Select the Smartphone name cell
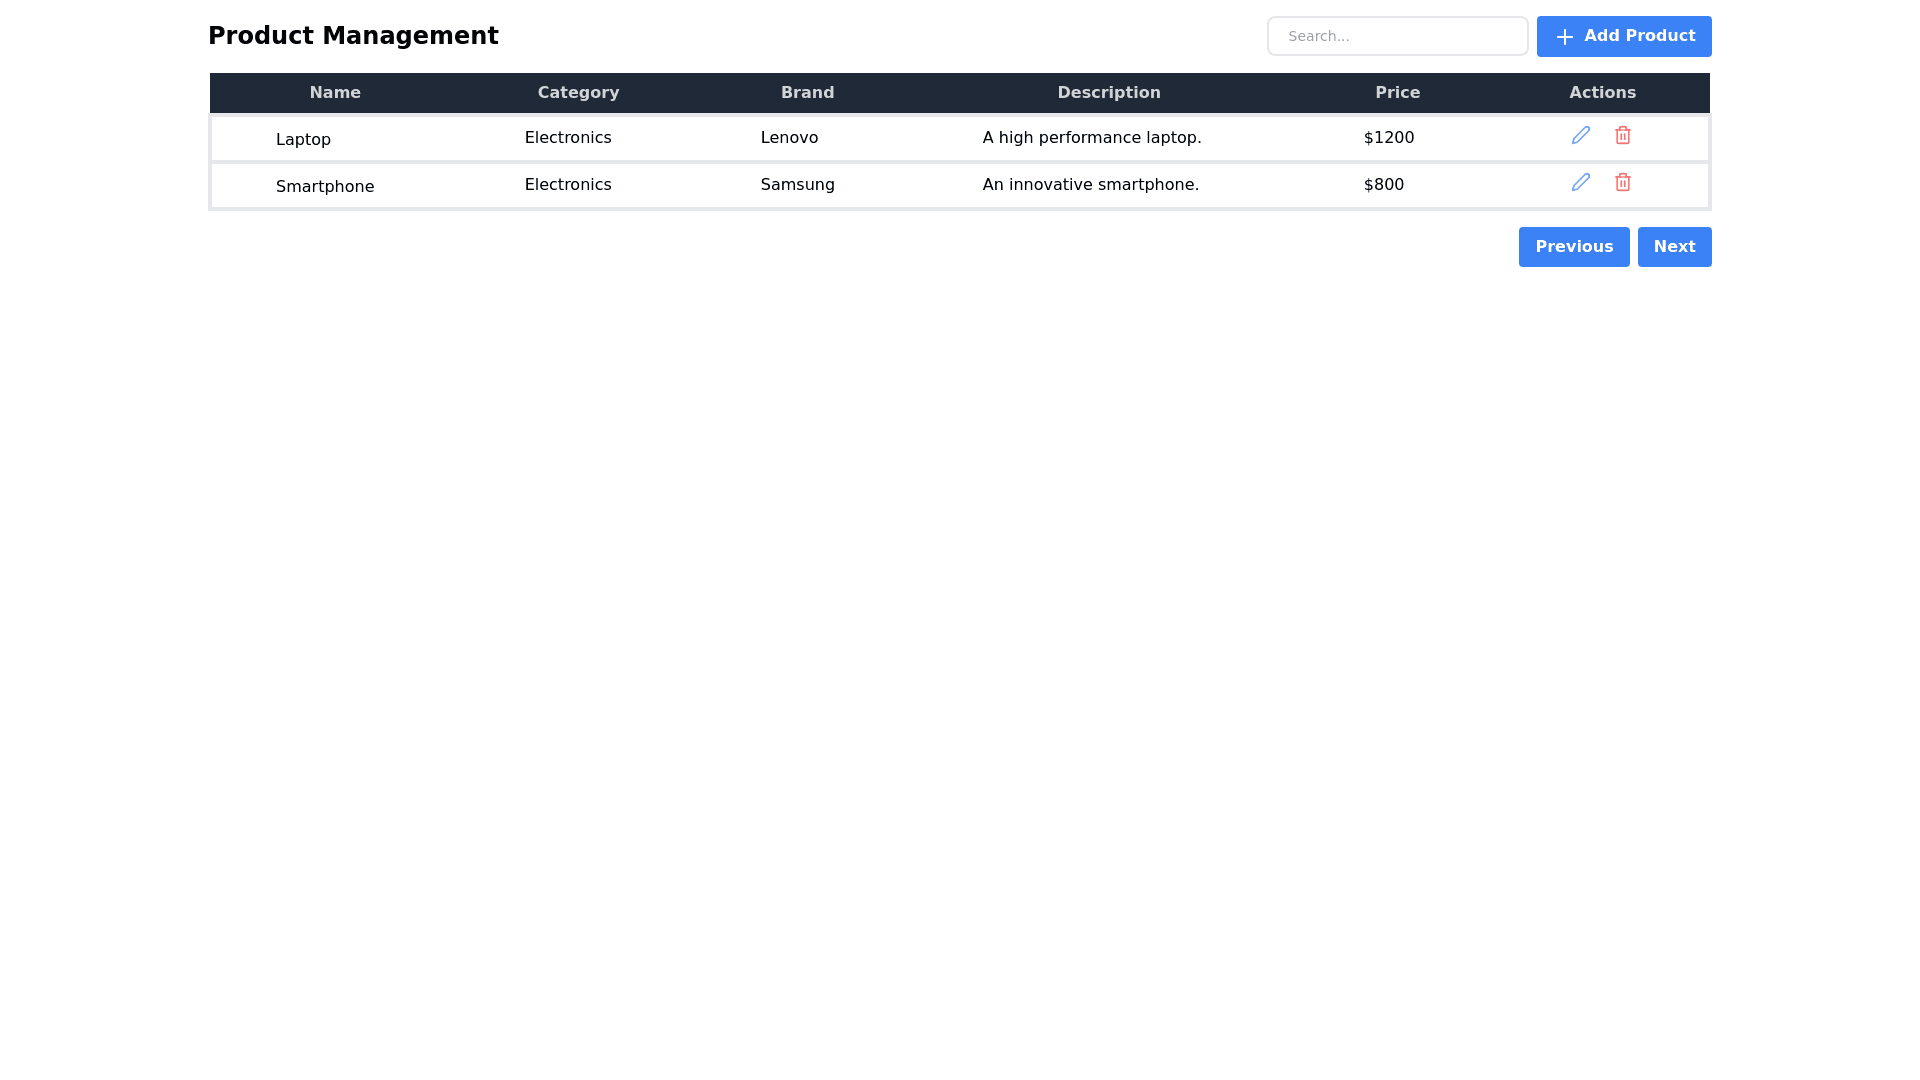Viewport: 1920px width, 1080px height. pos(324,187)
